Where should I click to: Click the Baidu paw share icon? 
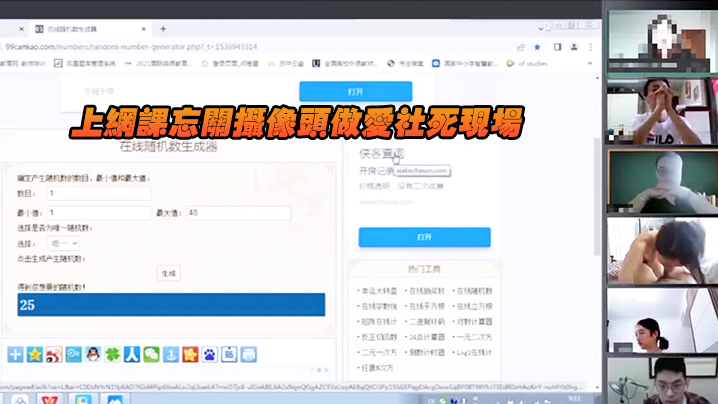tap(209, 354)
